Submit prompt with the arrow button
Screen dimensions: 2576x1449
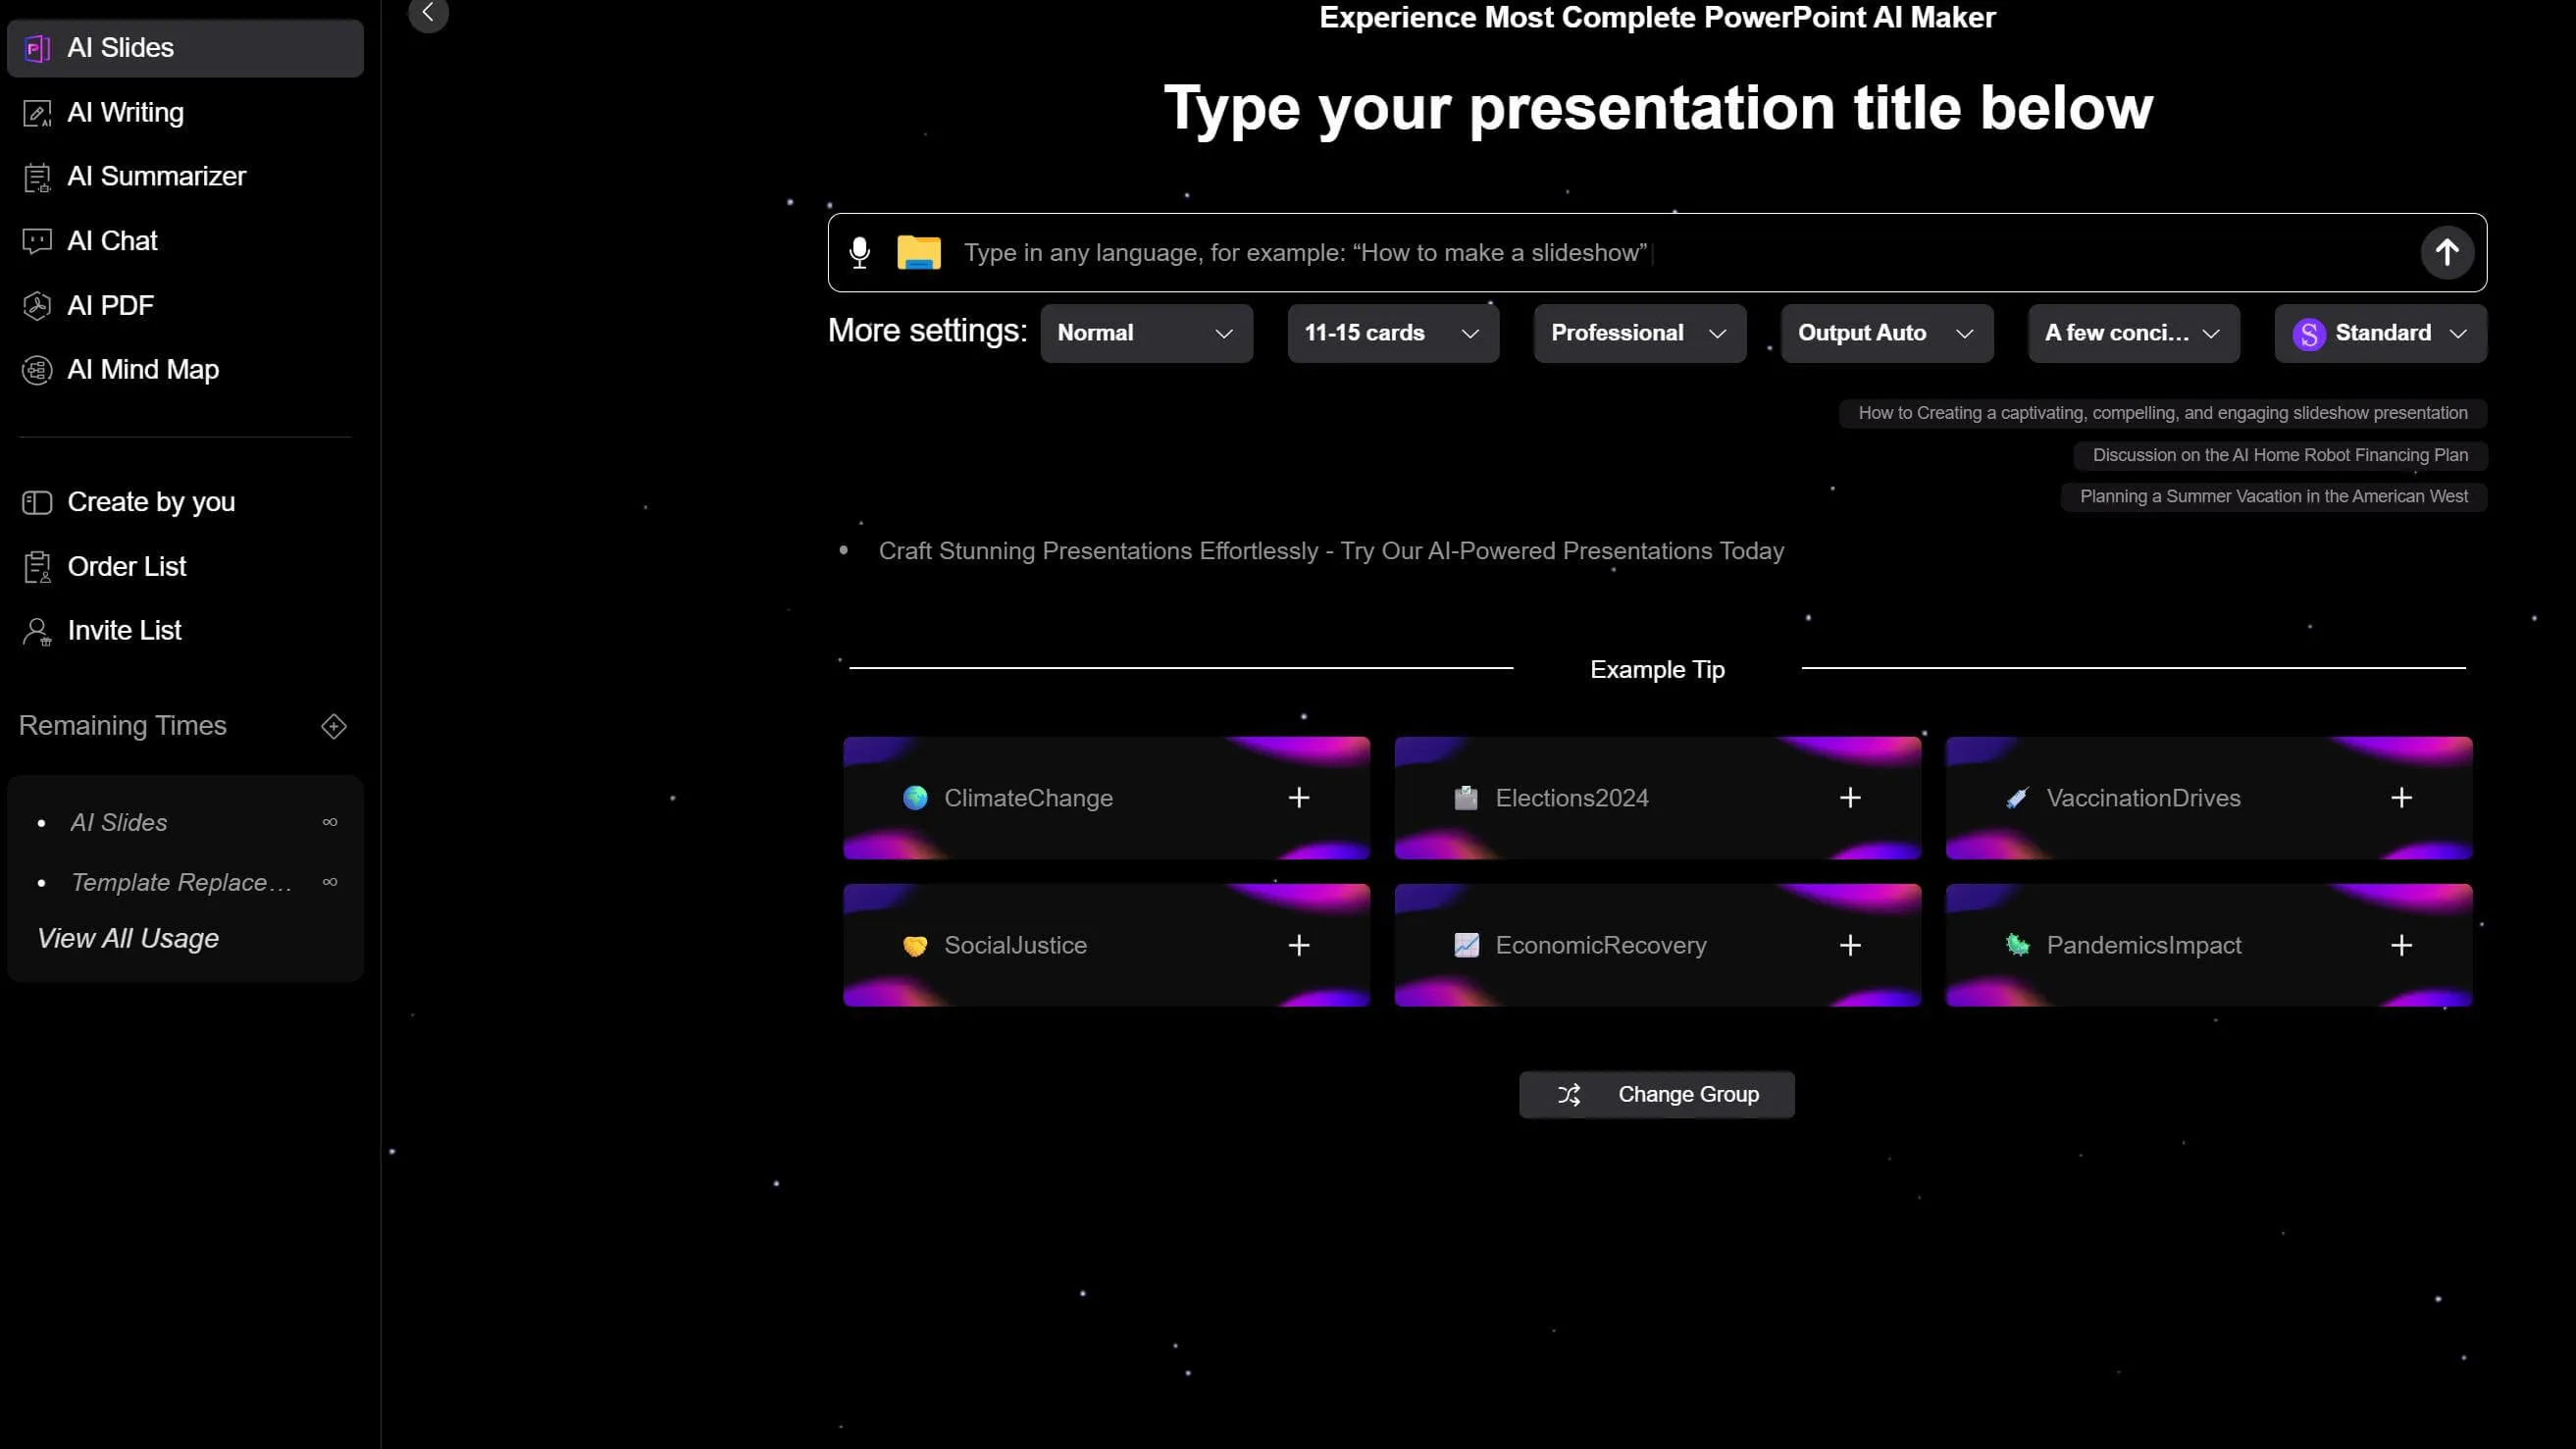point(2447,252)
